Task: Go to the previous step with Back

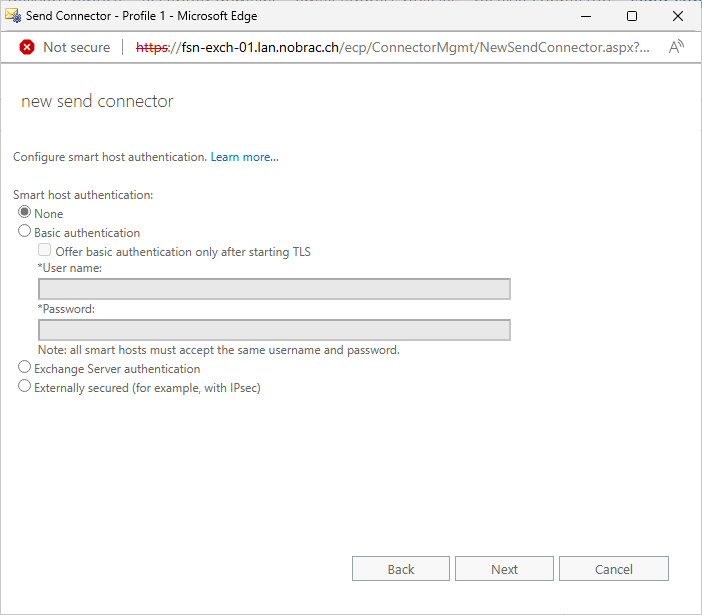Action: click(x=401, y=569)
